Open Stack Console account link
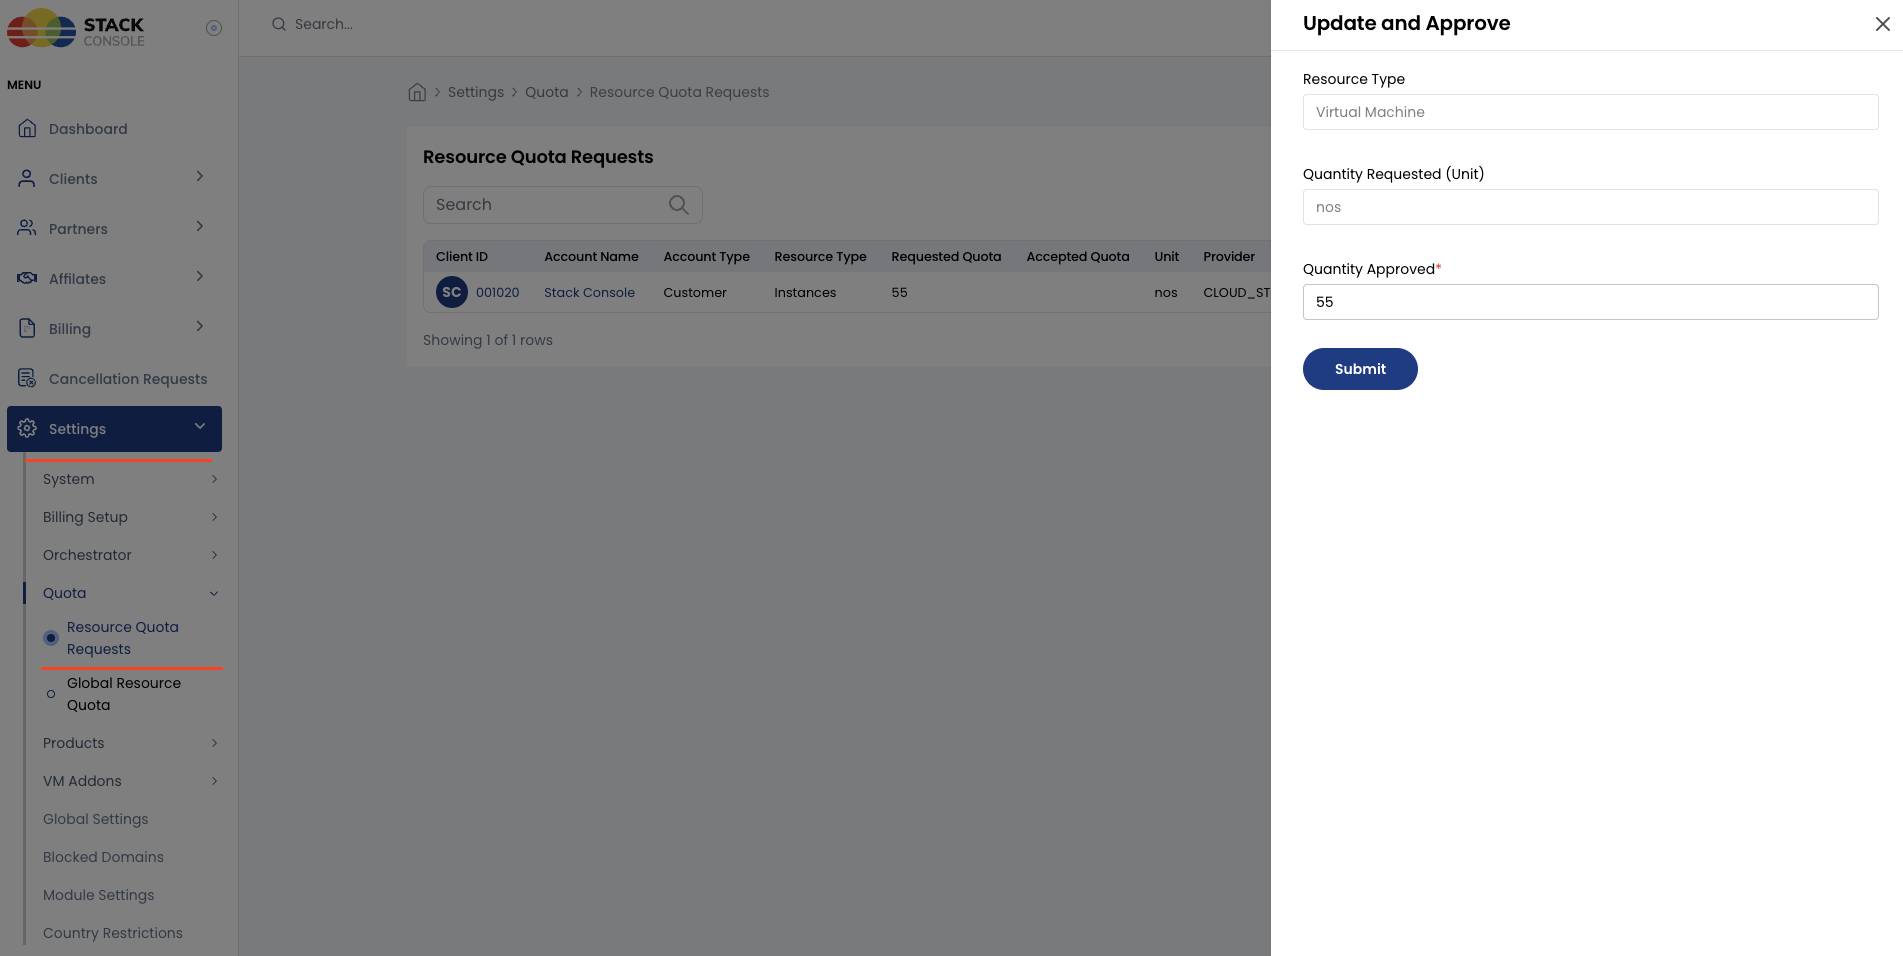1903x956 pixels. point(589,293)
